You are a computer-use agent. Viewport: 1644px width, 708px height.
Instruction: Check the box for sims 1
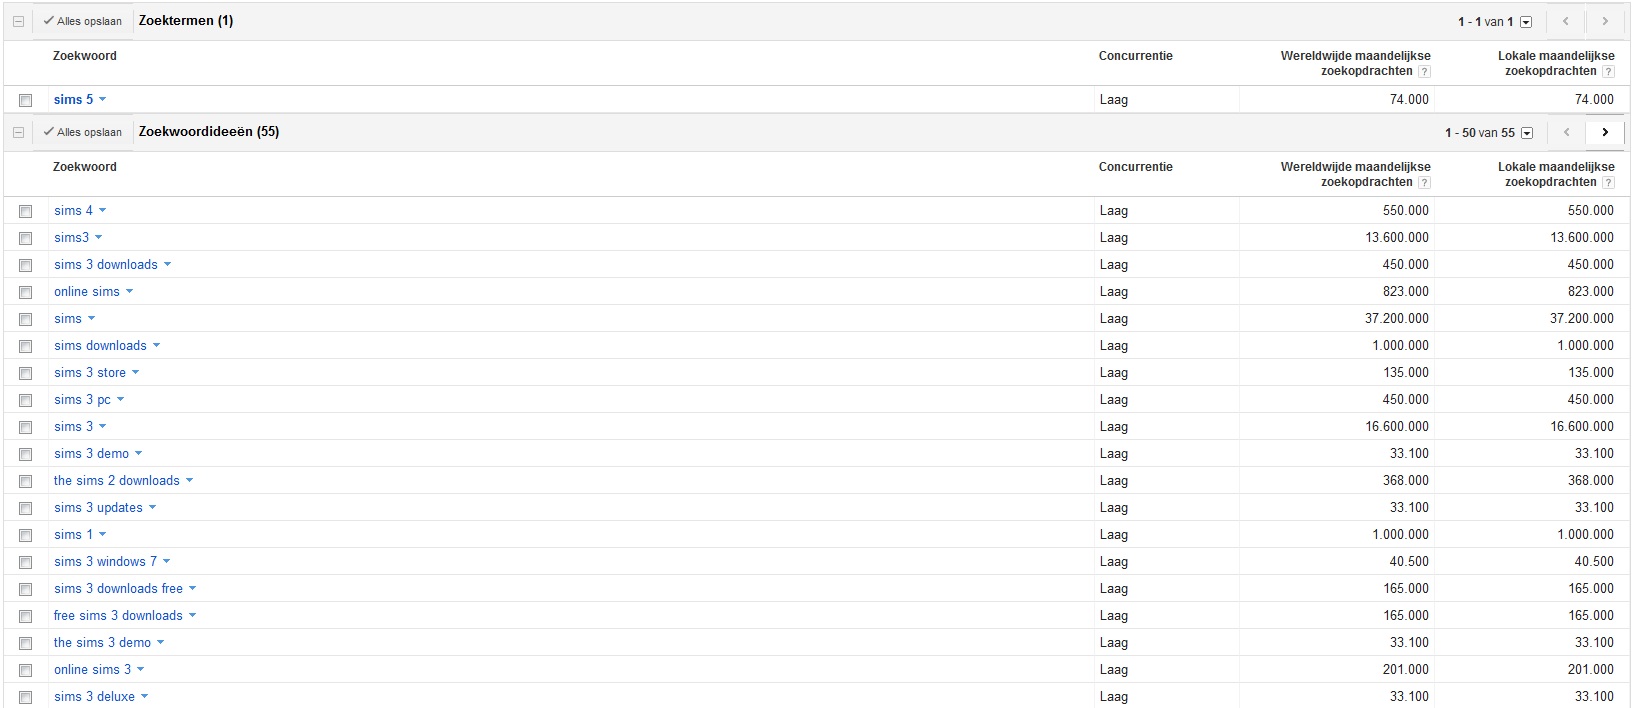pyautogui.click(x=26, y=535)
